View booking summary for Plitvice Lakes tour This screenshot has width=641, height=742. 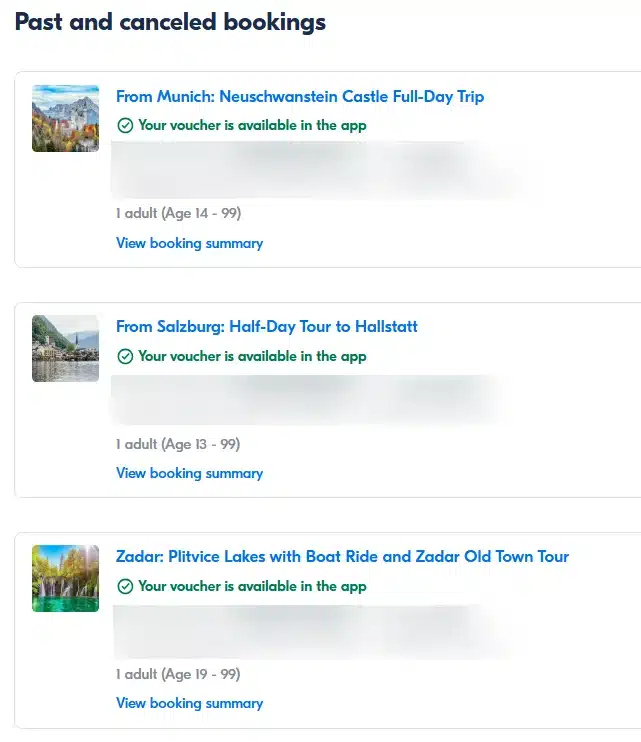pos(189,703)
